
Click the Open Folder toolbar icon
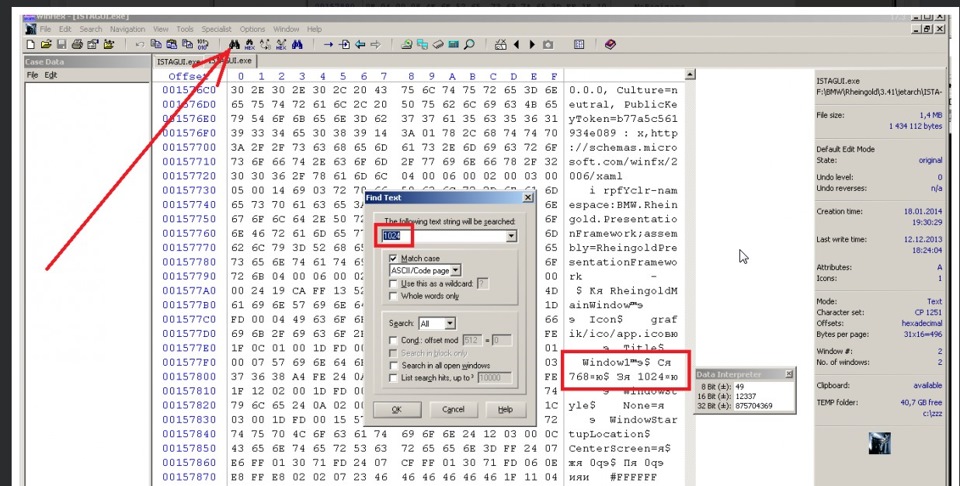point(109,45)
